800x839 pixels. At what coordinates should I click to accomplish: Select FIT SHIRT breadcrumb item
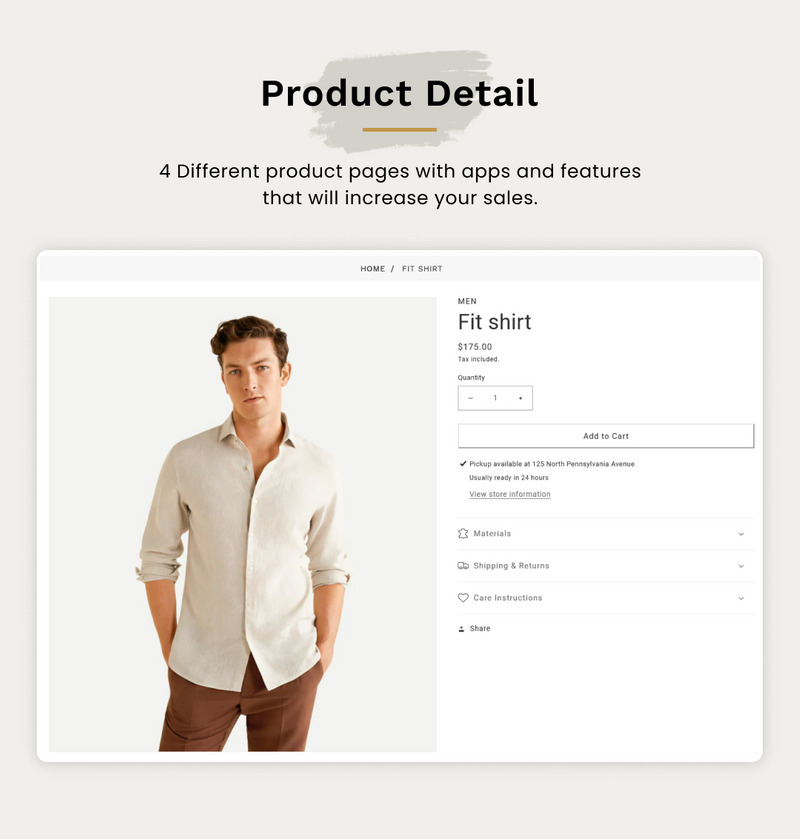(422, 269)
